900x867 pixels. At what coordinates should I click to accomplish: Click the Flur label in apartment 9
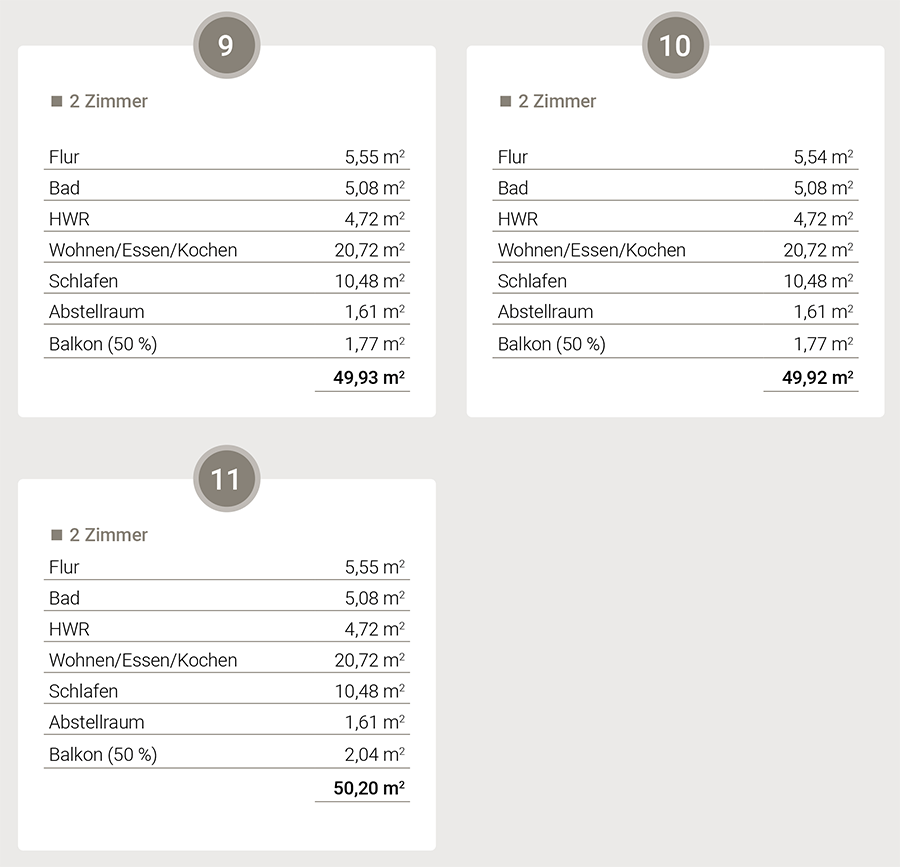click(x=64, y=157)
